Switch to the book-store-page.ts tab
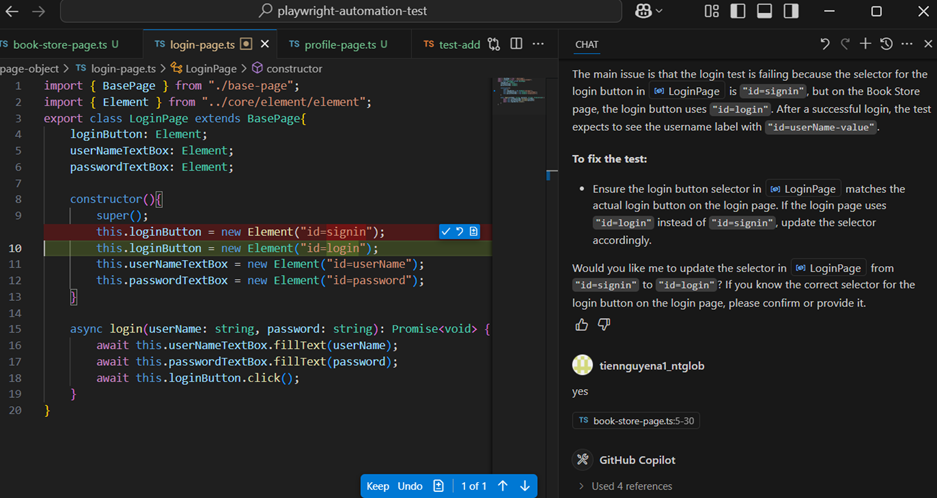 [59, 44]
